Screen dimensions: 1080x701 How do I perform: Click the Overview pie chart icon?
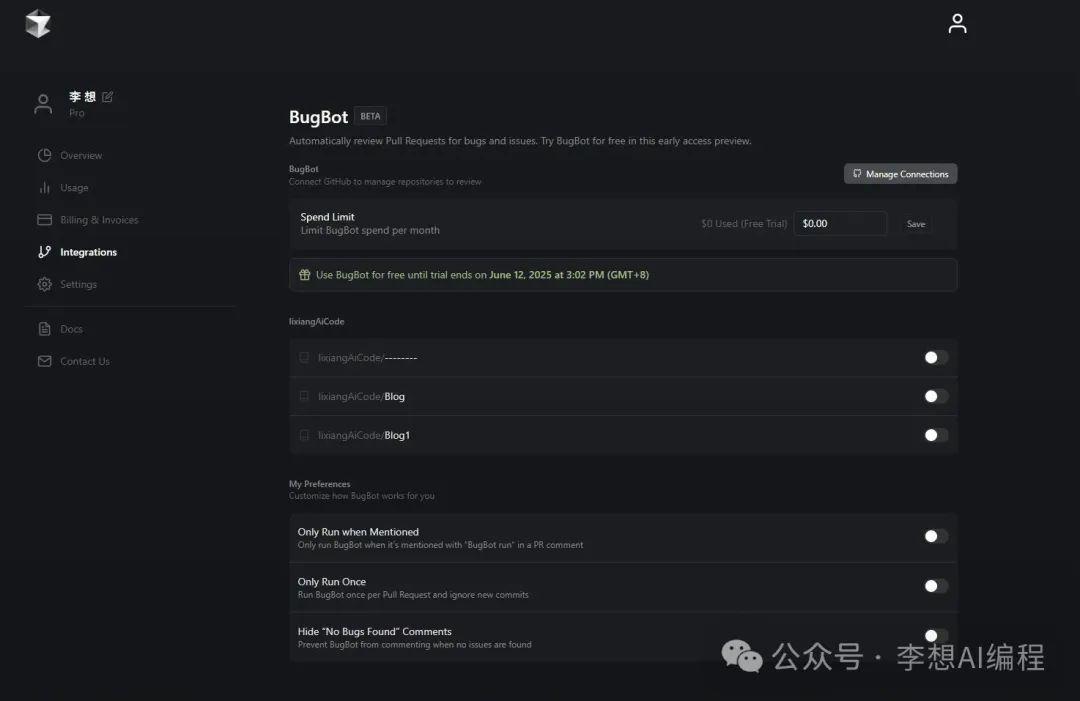point(44,155)
